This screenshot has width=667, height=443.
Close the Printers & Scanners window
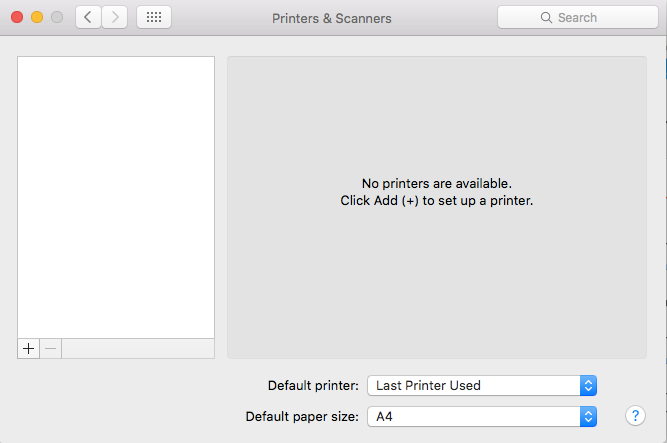pyautogui.click(x=17, y=17)
